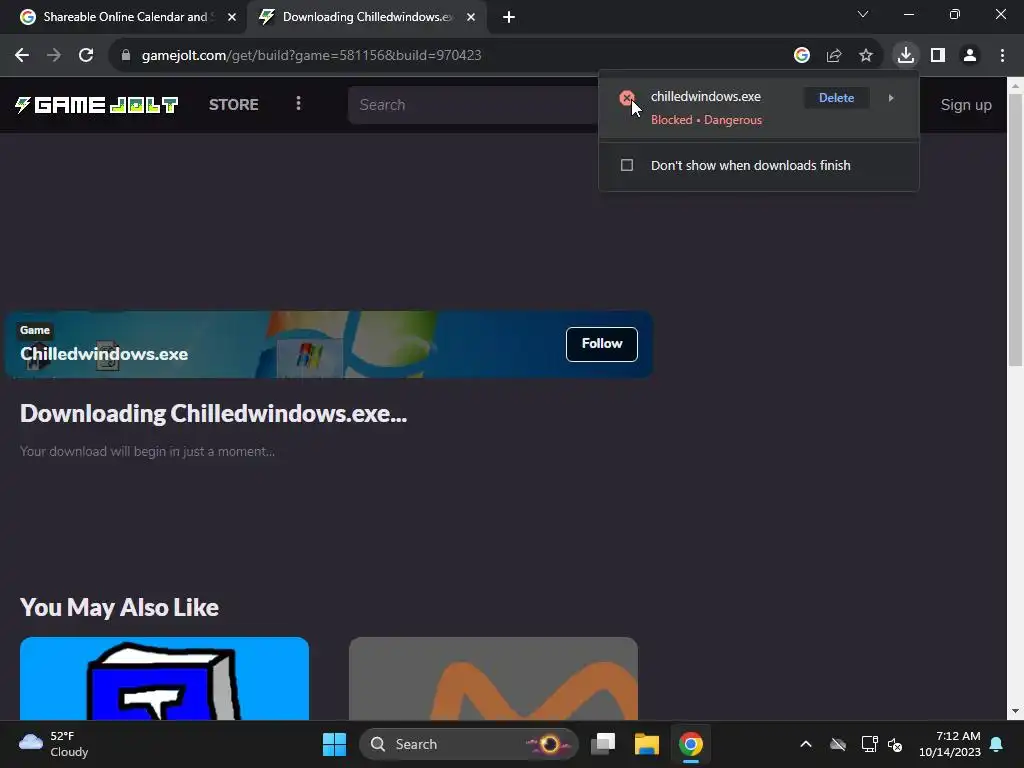Check Don't show when downloads finish
The width and height of the screenshot is (1024, 768).
pyautogui.click(x=627, y=165)
